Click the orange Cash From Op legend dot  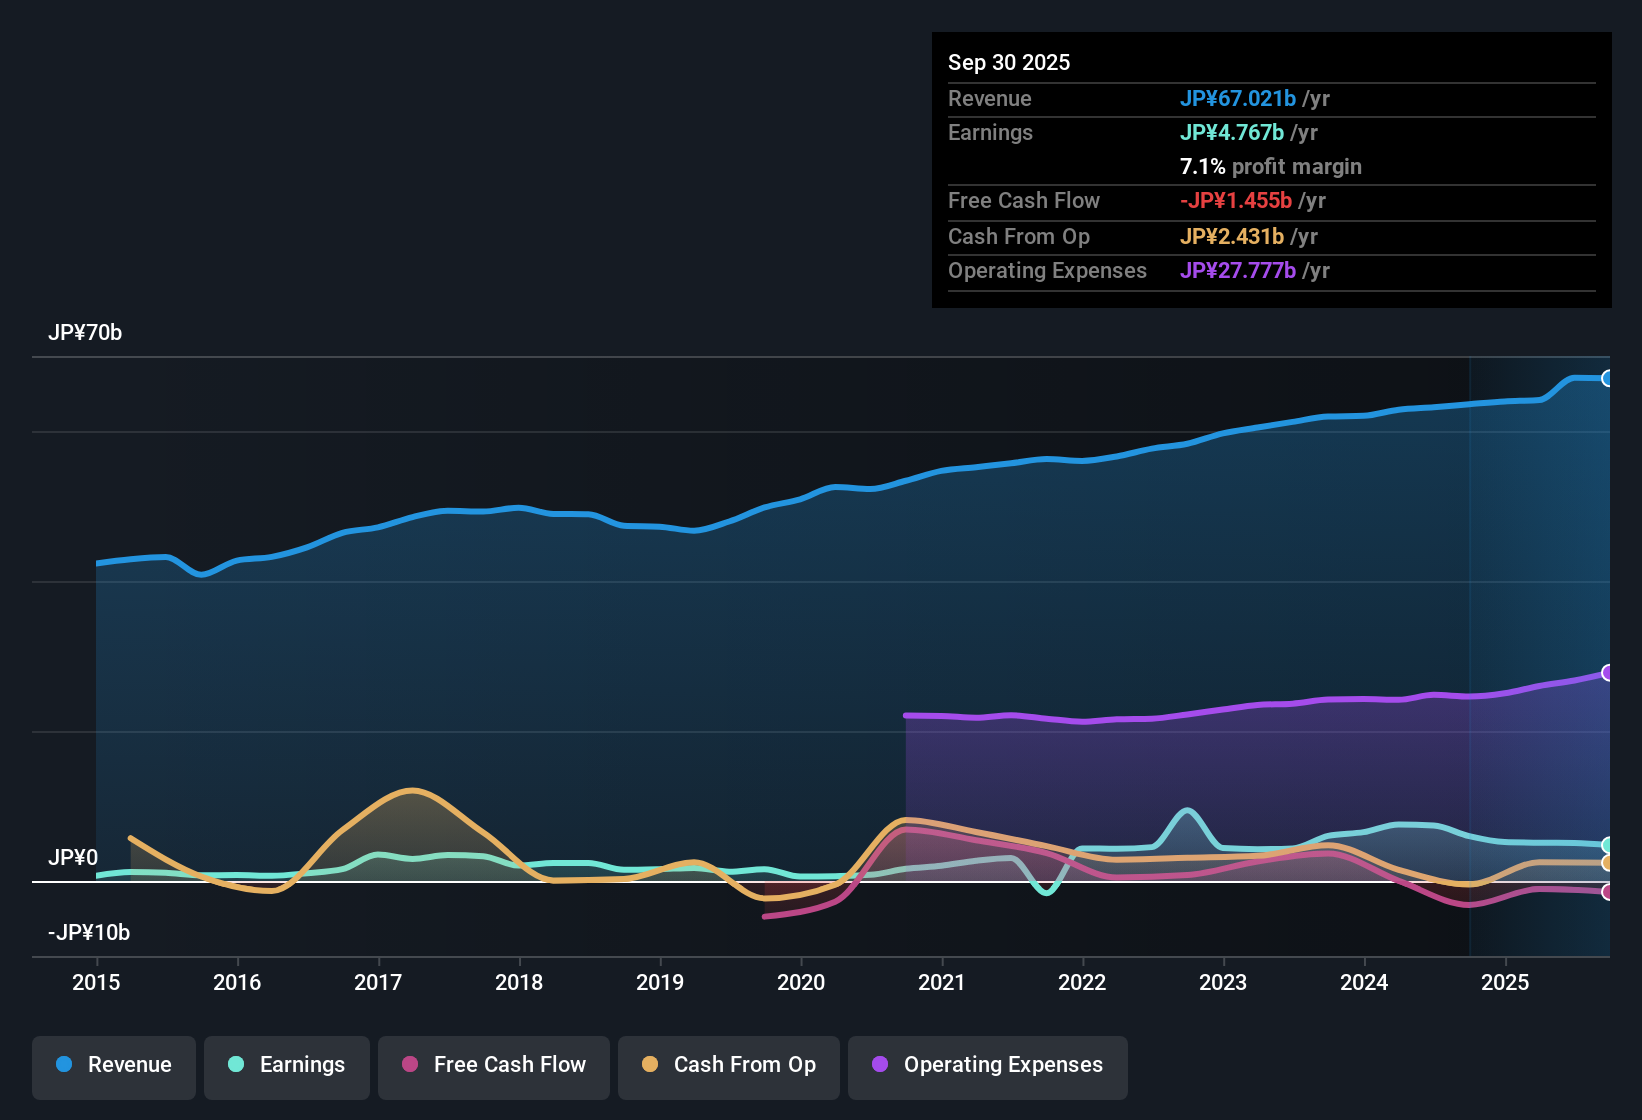(650, 1065)
